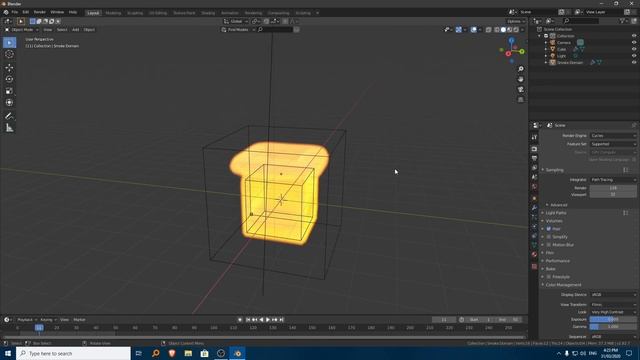Open the Material properties tab icon
The height and width of the screenshot is (360, 640).
click(x=534, y=254)
